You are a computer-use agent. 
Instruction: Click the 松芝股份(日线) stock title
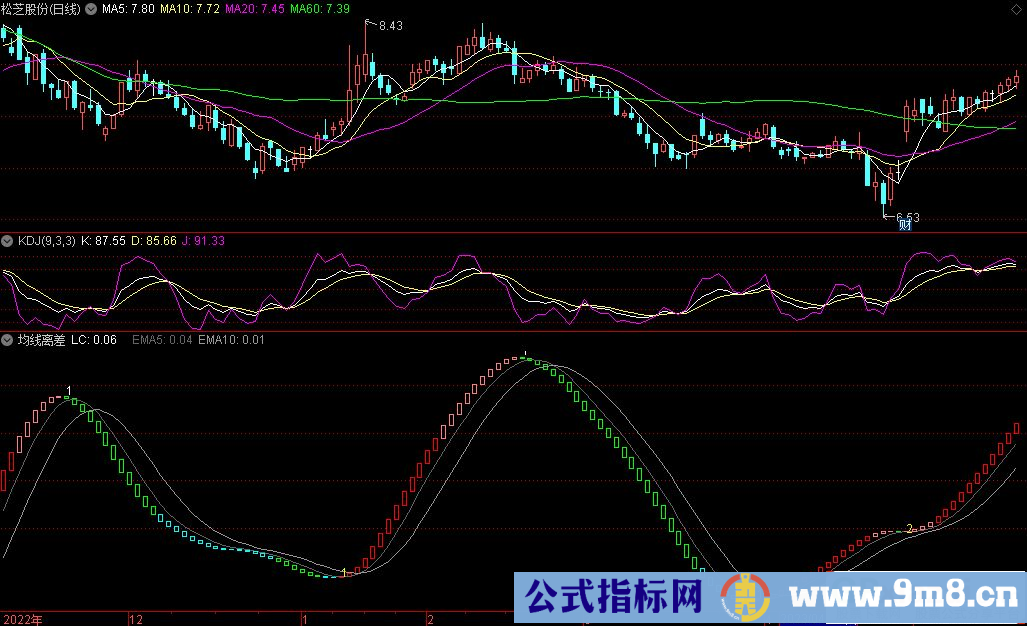point(41,9)
